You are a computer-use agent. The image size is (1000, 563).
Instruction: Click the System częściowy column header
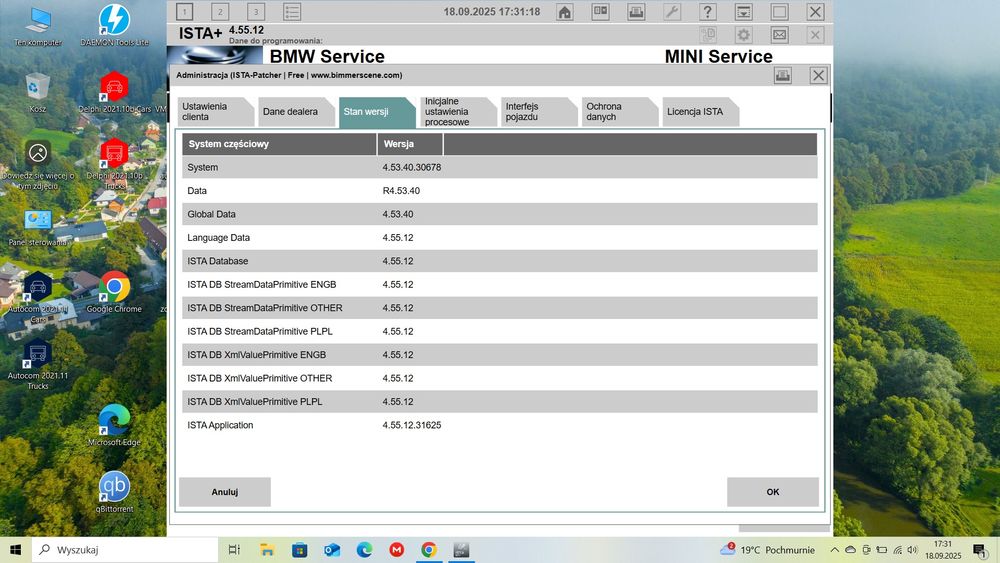[x=279, y=144]
